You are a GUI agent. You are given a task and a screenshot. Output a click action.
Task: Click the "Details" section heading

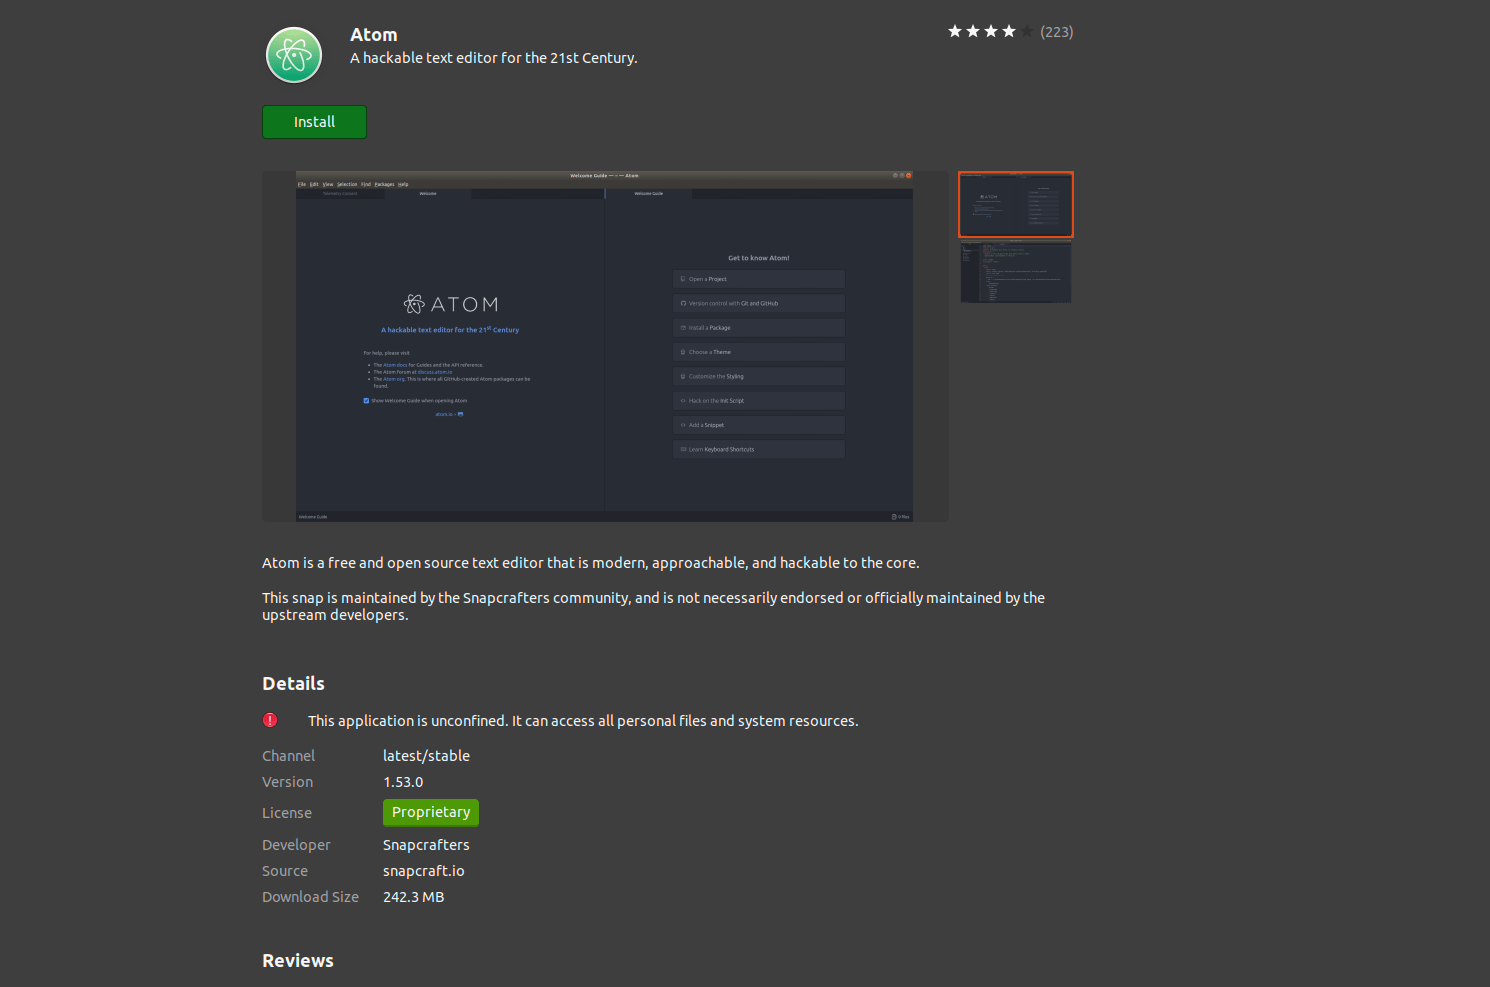coord(293,684)
